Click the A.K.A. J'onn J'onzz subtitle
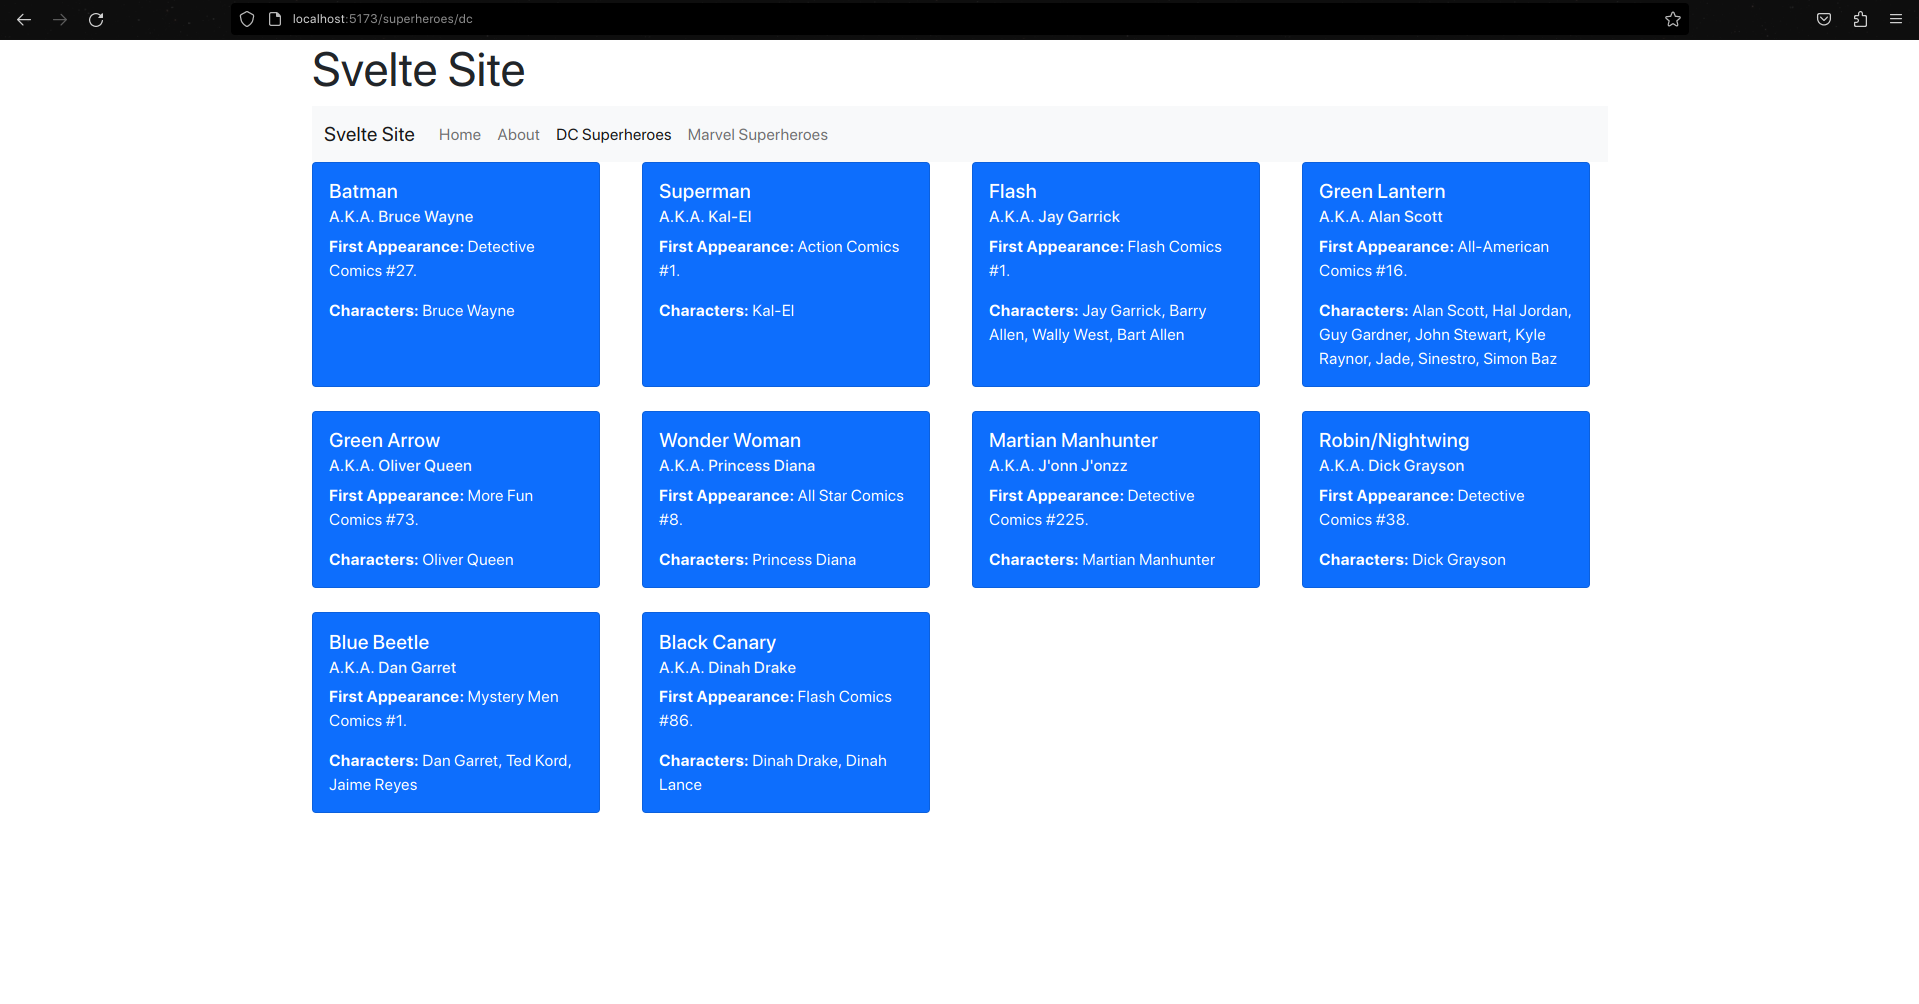This screenshot has width=1919, height=1004. 1058,465
